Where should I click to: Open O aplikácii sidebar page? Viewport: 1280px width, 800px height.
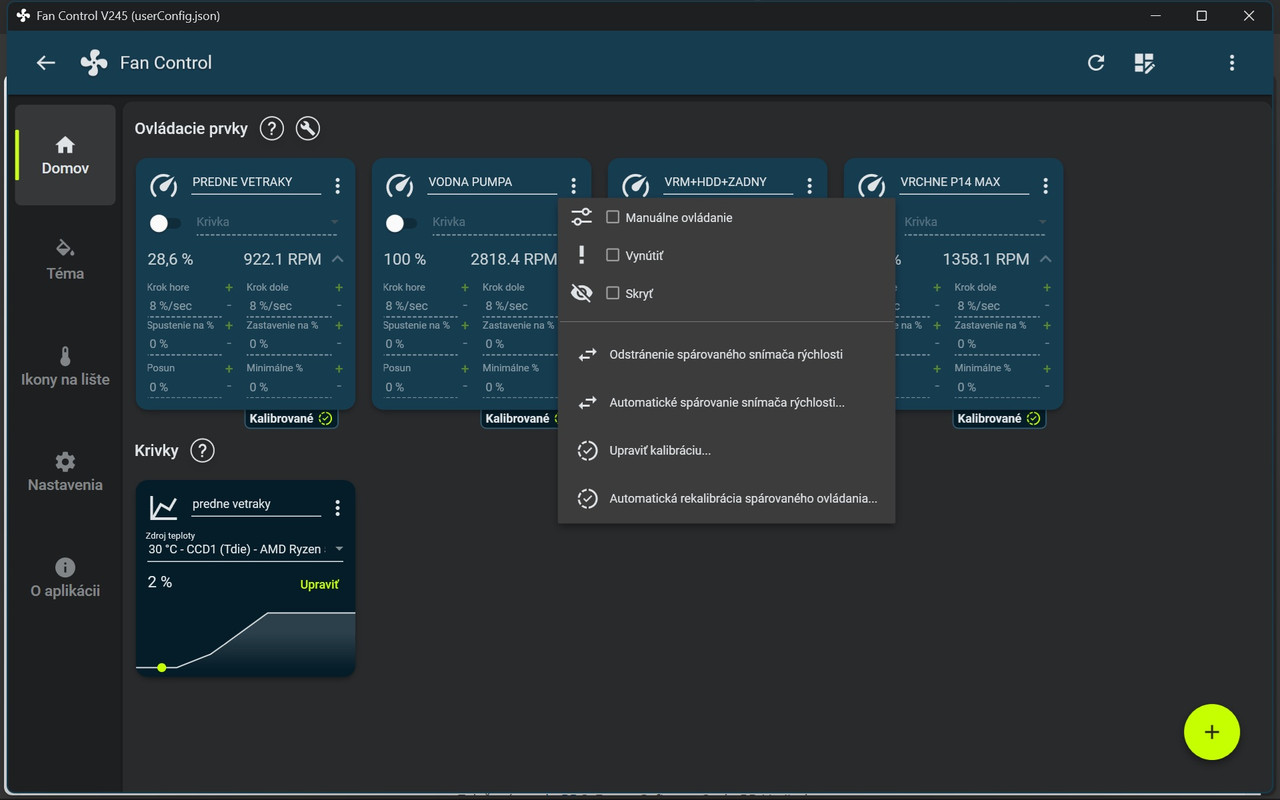(x=65, y=578)
